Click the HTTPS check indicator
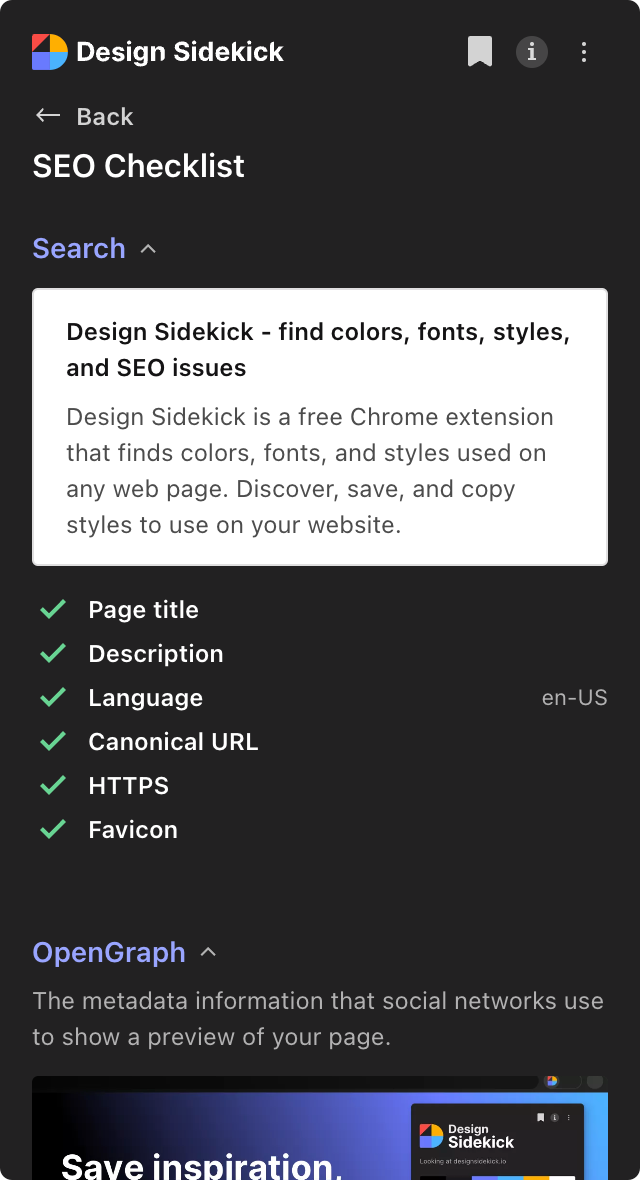 53,785
